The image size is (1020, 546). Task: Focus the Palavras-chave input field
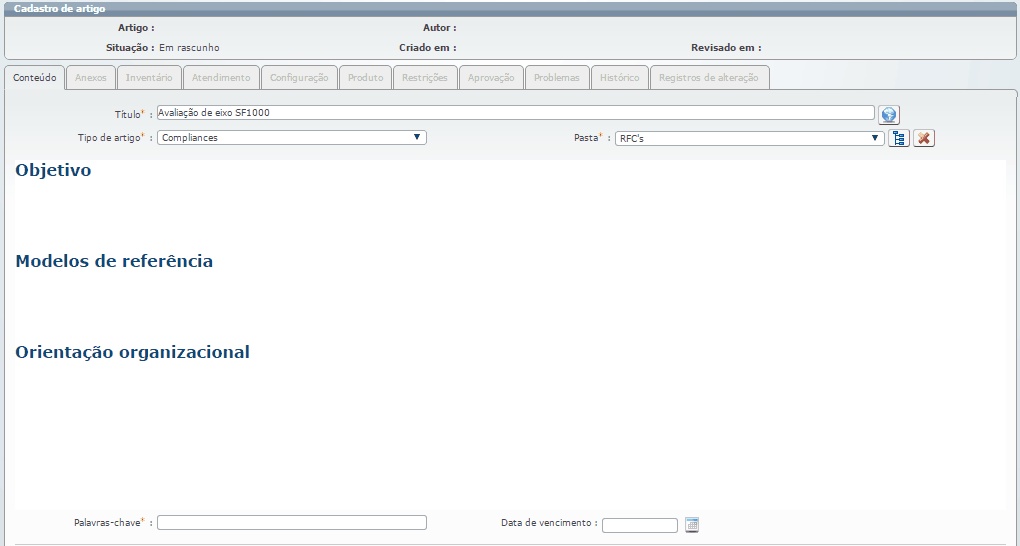pyautogui.click(x=292, y=522)
